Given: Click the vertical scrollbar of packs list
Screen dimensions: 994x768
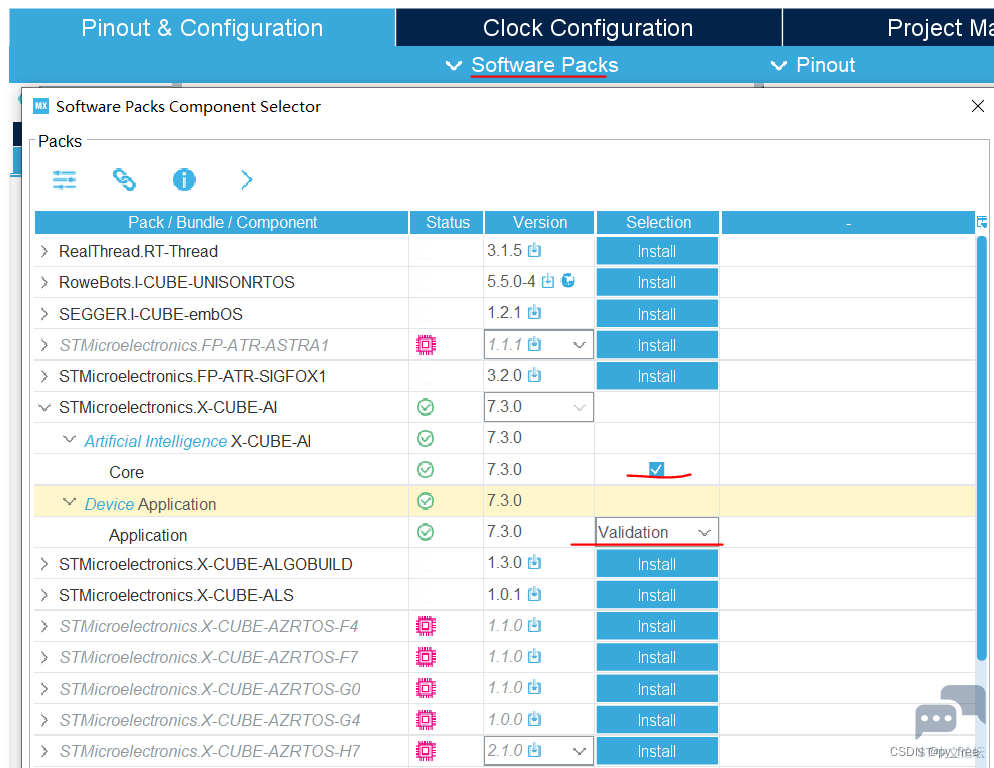Looking at the screenshot, I should (981, 450).
